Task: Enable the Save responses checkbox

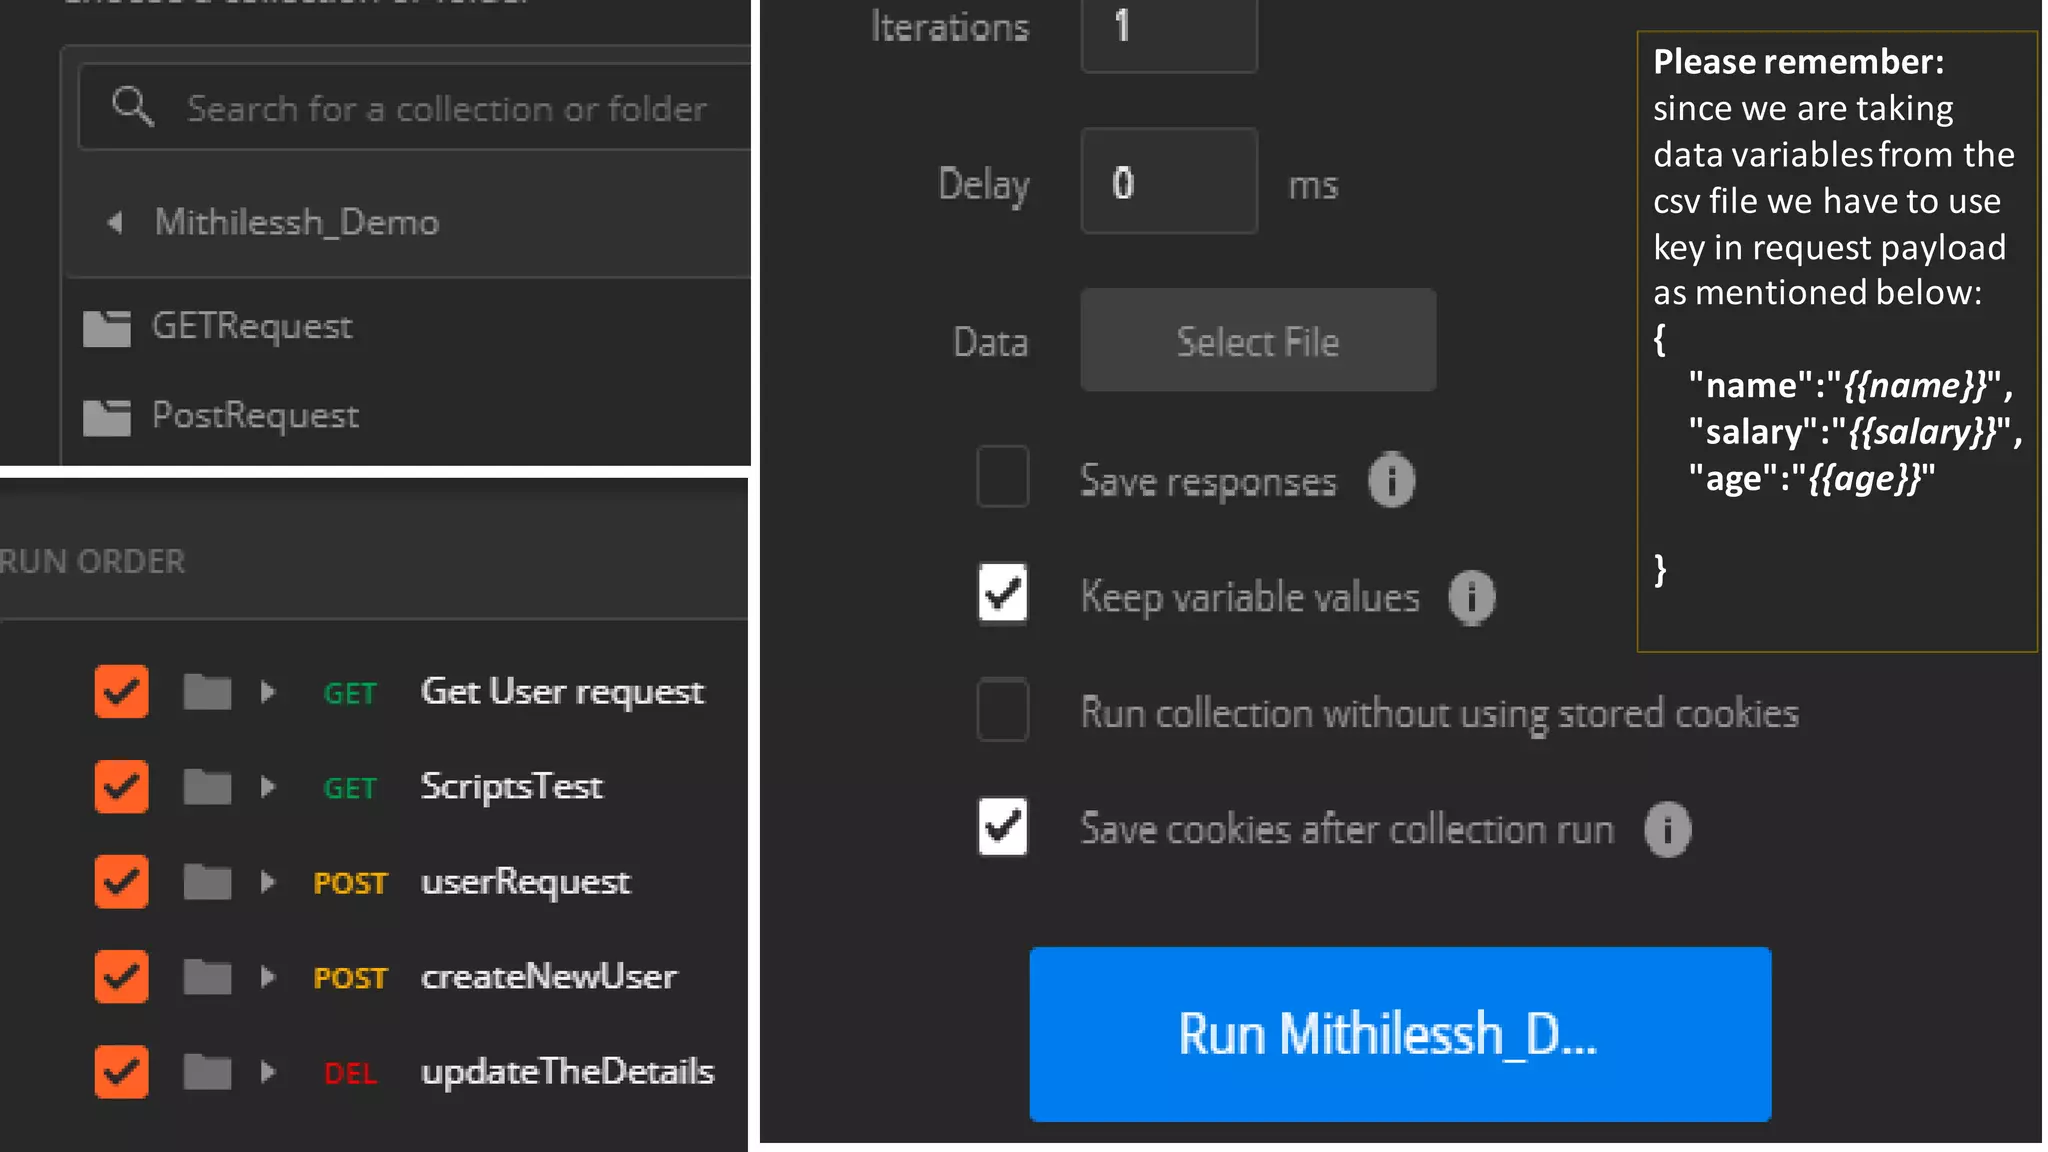Action: click(1002, 477)
